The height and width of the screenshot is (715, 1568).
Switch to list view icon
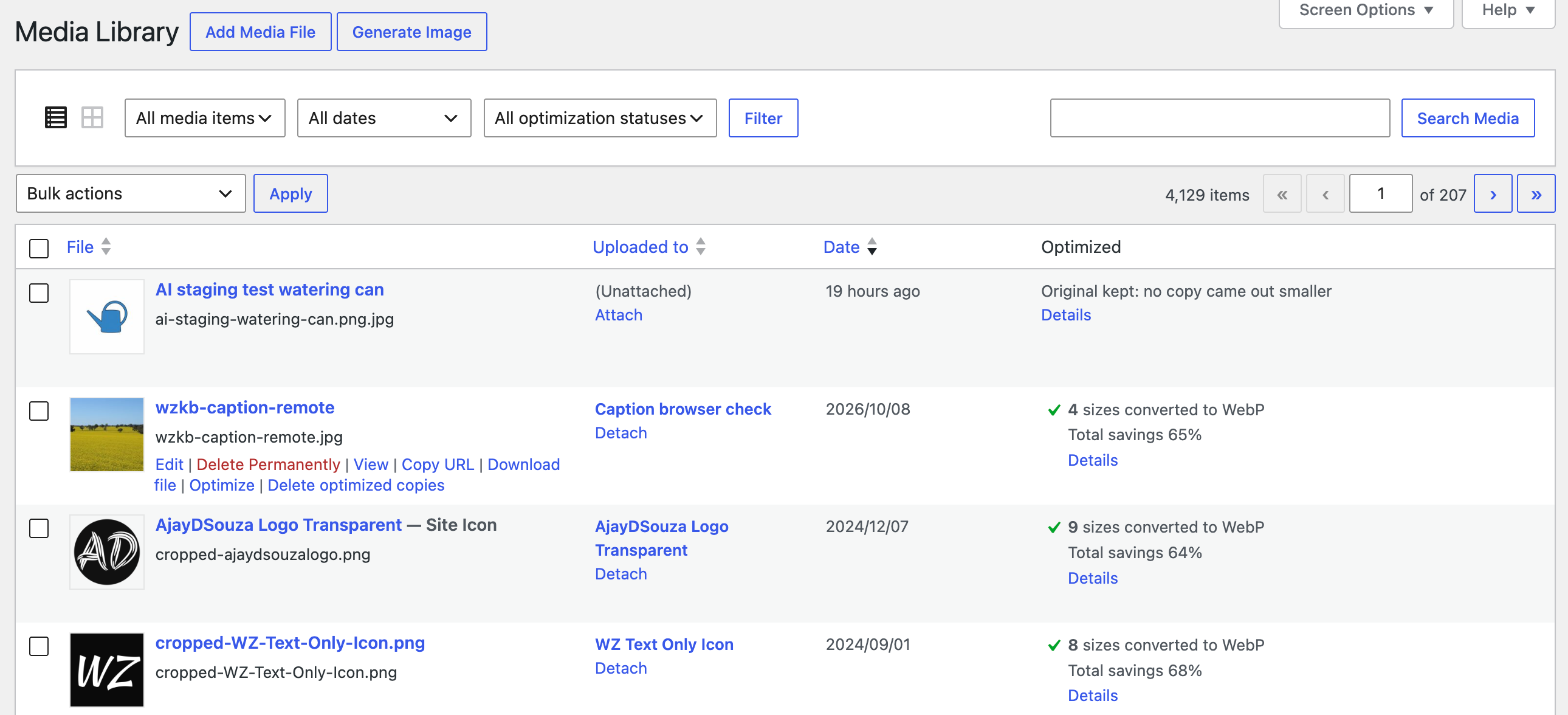coord(56,118)
